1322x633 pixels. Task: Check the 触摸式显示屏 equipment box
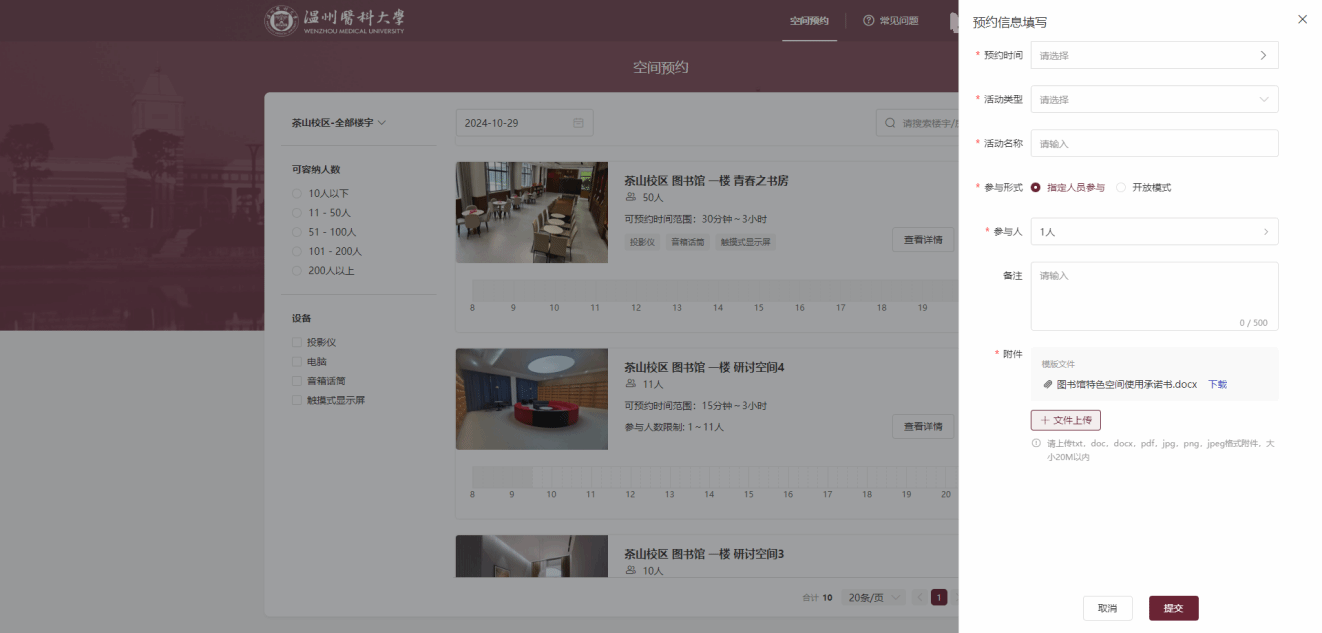296,400
